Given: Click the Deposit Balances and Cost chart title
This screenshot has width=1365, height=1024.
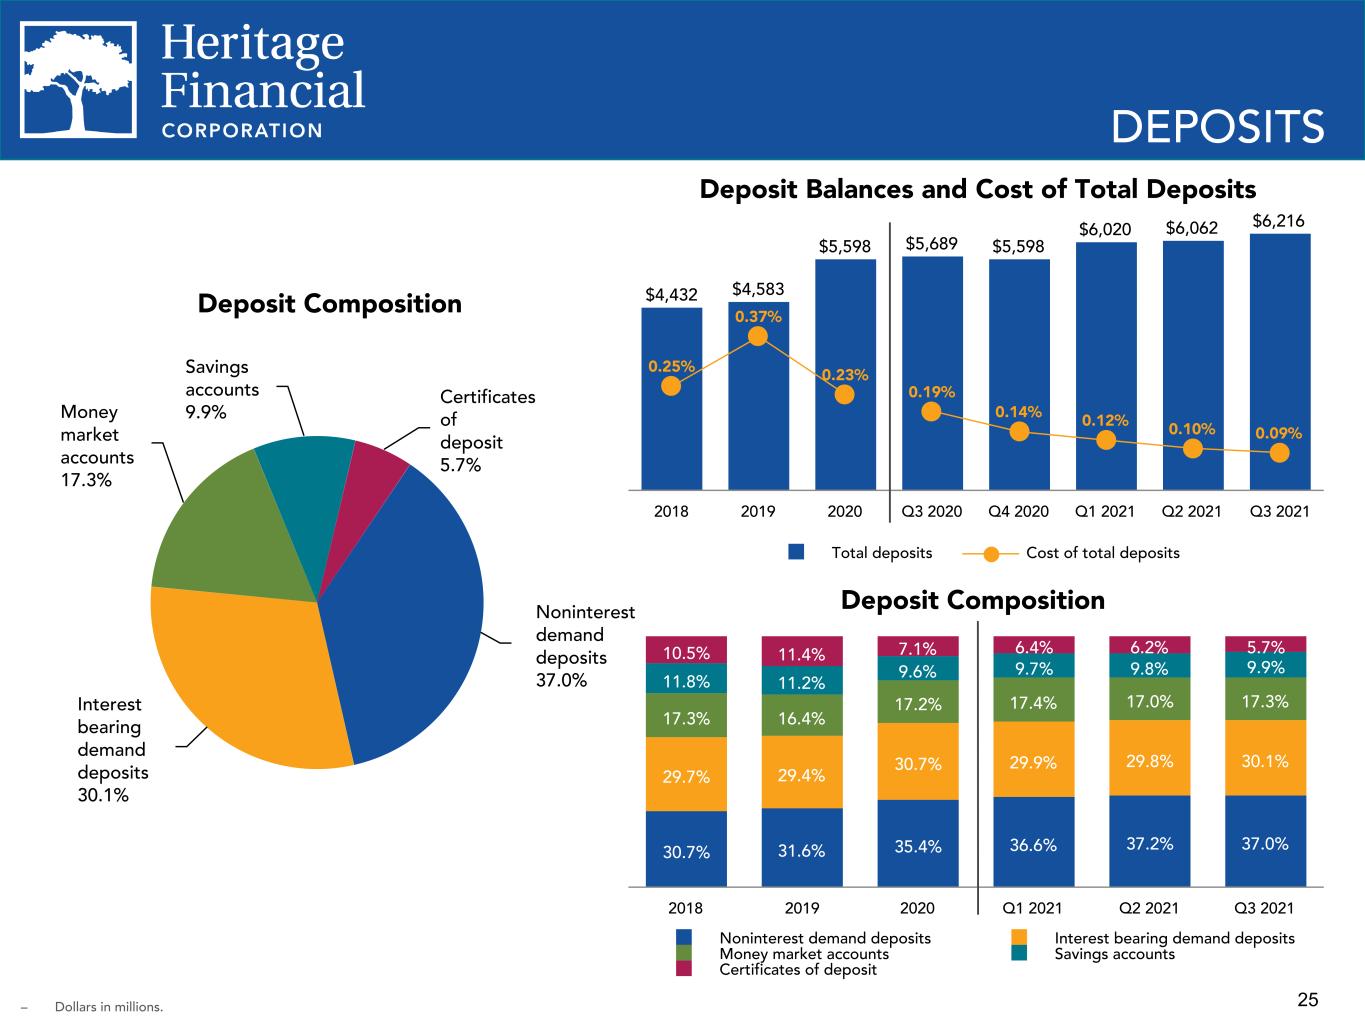Looking at the screenshot, I should click(977, 189).
